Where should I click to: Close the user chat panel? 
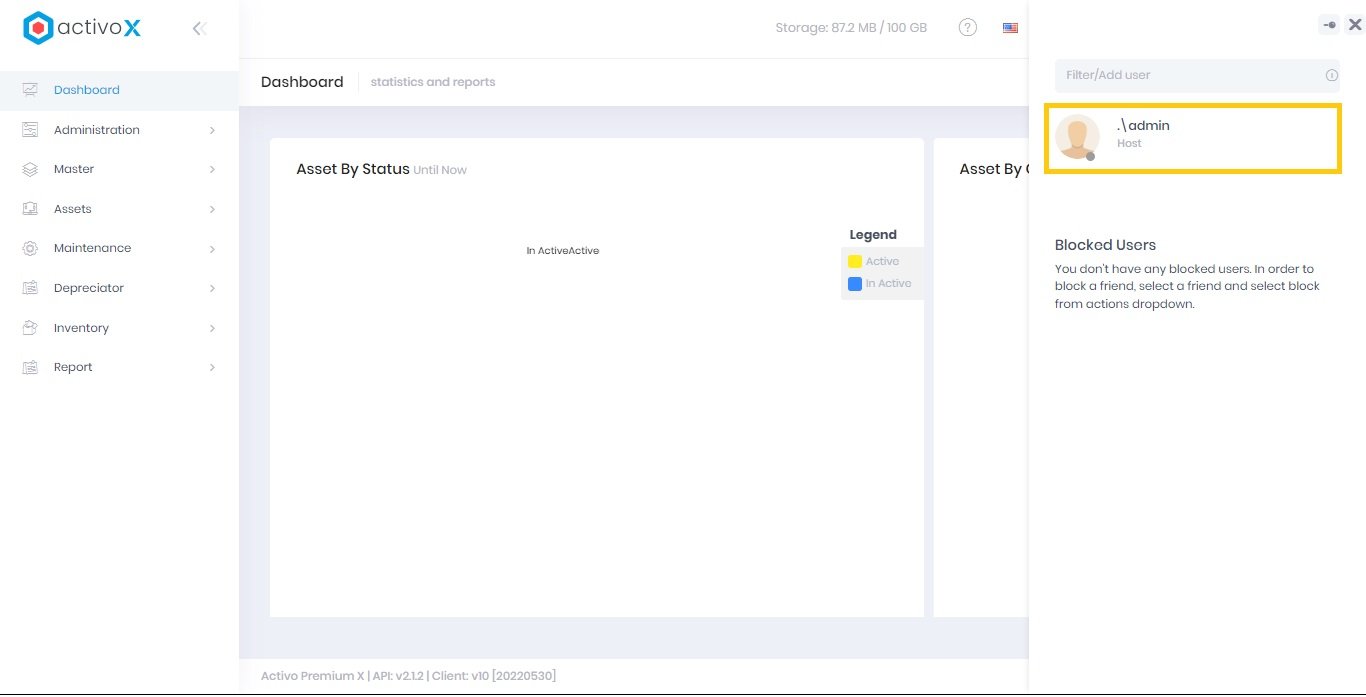[1355, 25]
